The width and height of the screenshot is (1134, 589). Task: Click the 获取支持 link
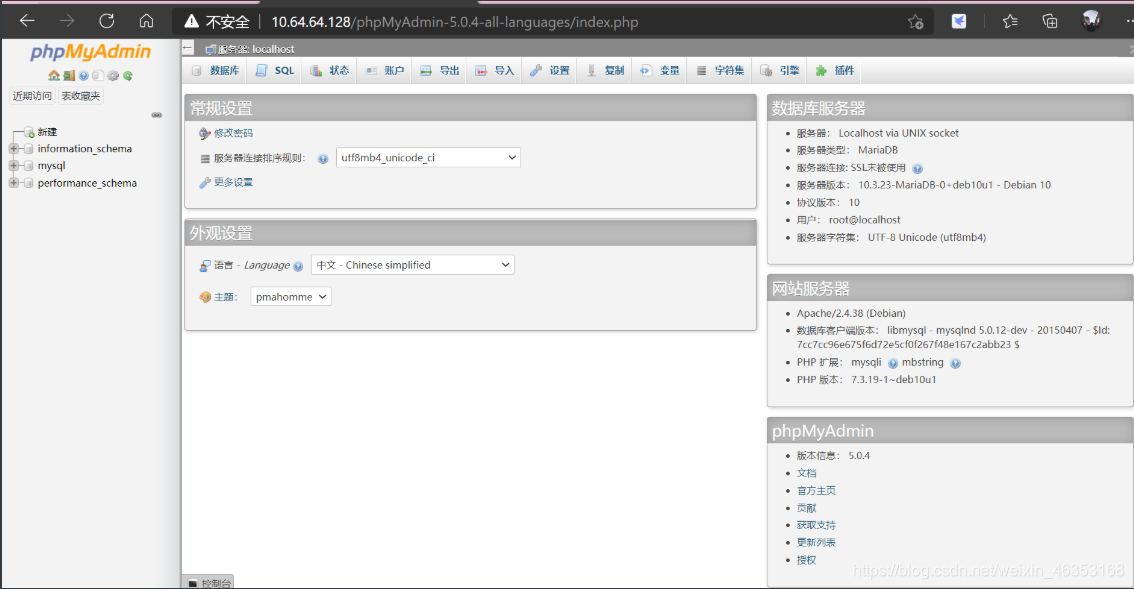(816, 525)
